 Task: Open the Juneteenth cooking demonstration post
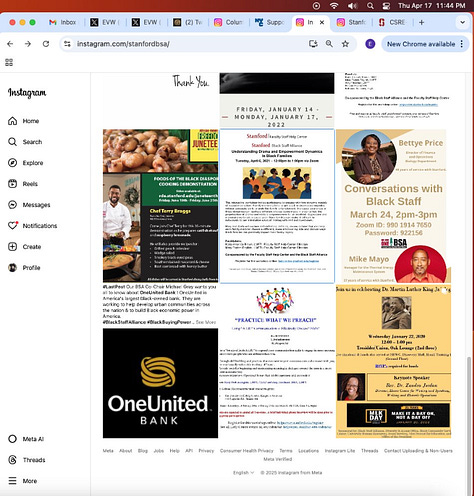point(160,206)
